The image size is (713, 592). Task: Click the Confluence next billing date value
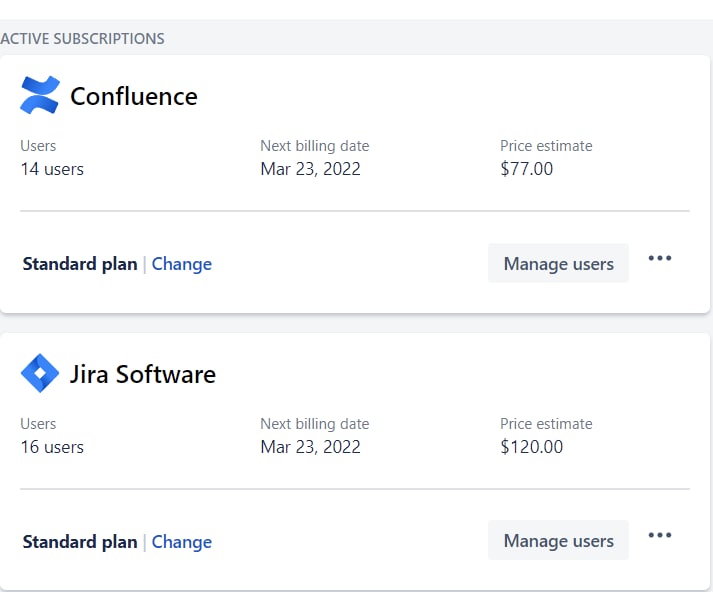pos(310,169)
